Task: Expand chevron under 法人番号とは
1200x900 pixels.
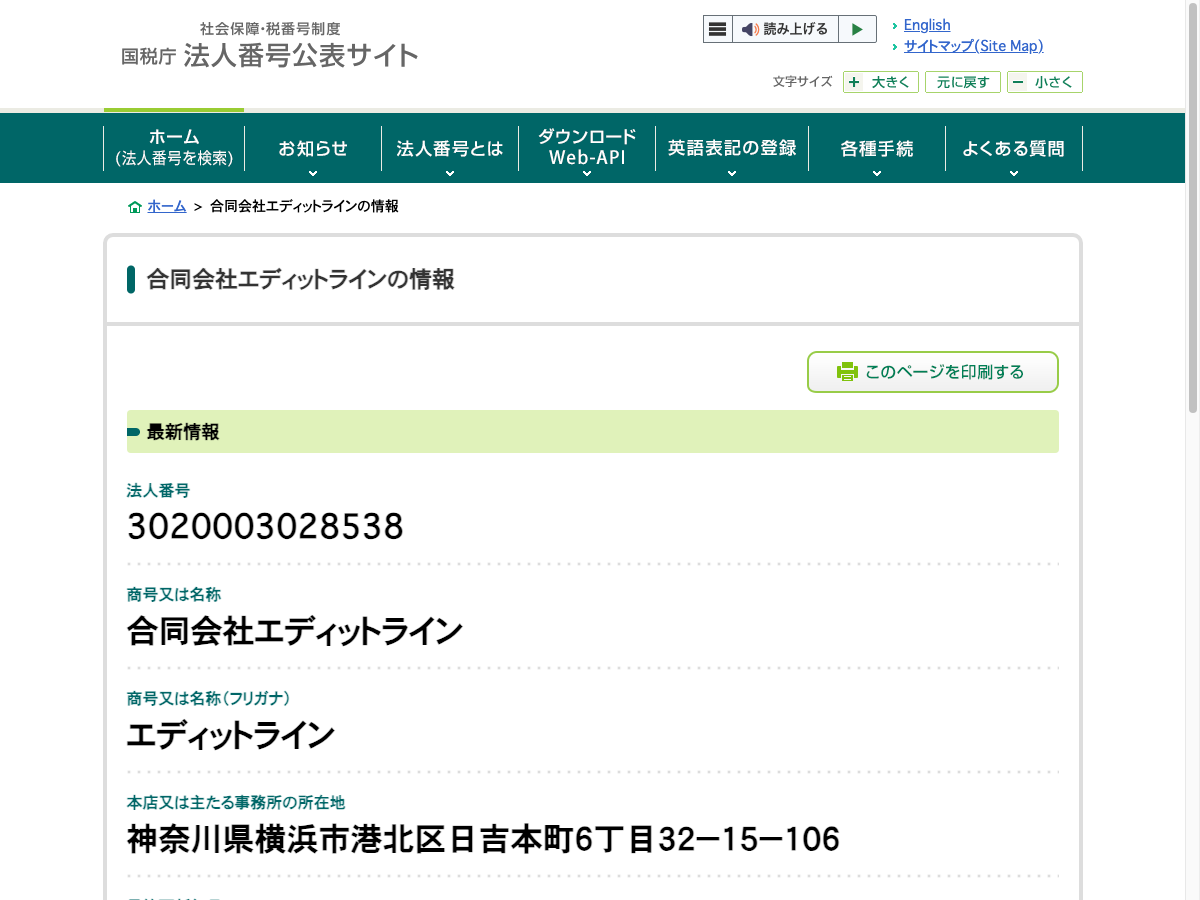Action: click(x=450, y=173)
